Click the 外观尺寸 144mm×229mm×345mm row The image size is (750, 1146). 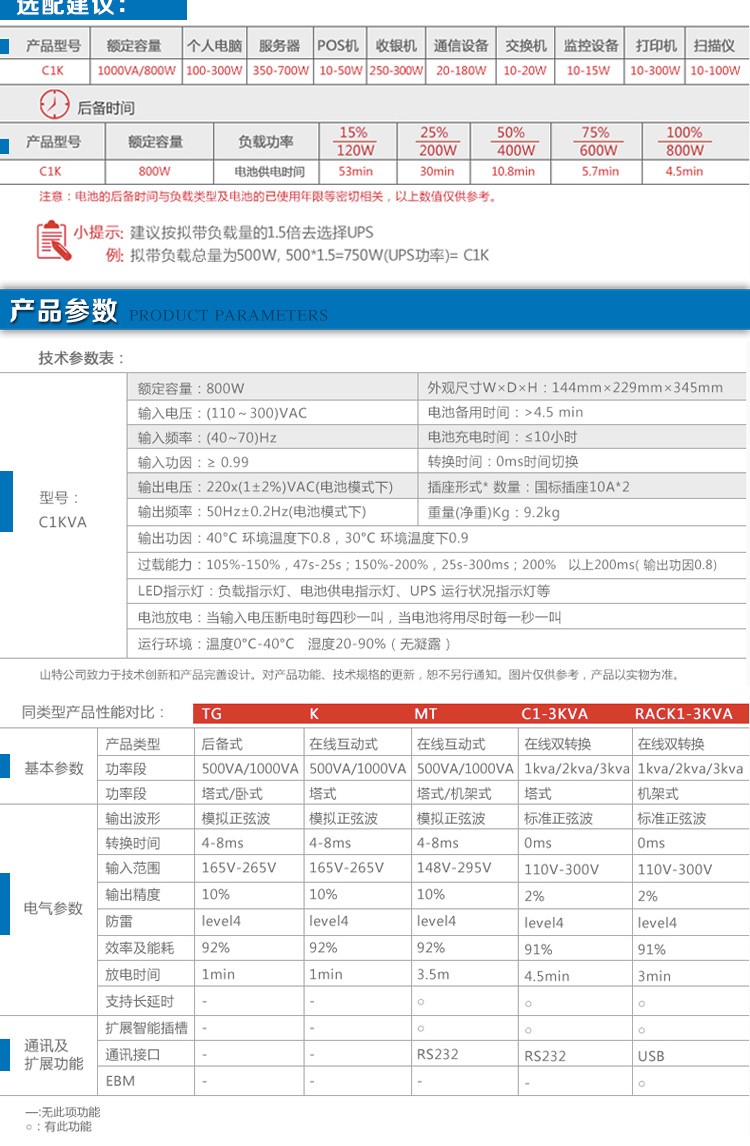(583, 387)
